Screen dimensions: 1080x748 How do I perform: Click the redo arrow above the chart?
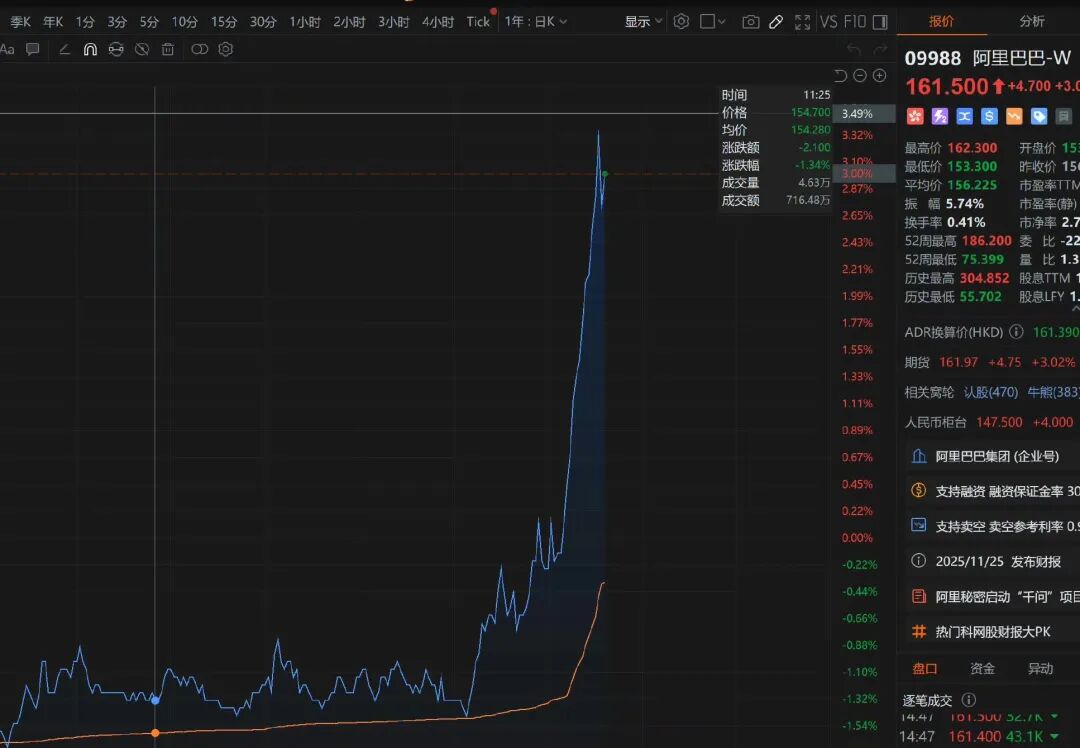880,50
